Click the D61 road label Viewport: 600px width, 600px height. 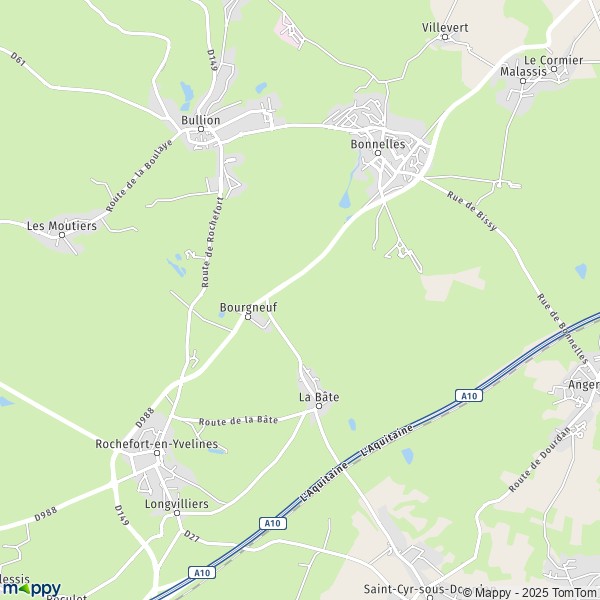click(18, 59)
